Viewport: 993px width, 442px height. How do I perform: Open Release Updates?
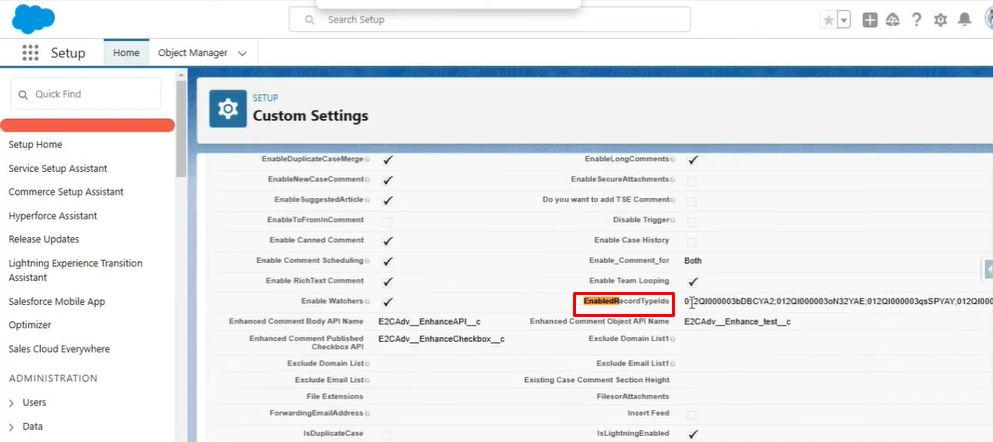point(44,239)
